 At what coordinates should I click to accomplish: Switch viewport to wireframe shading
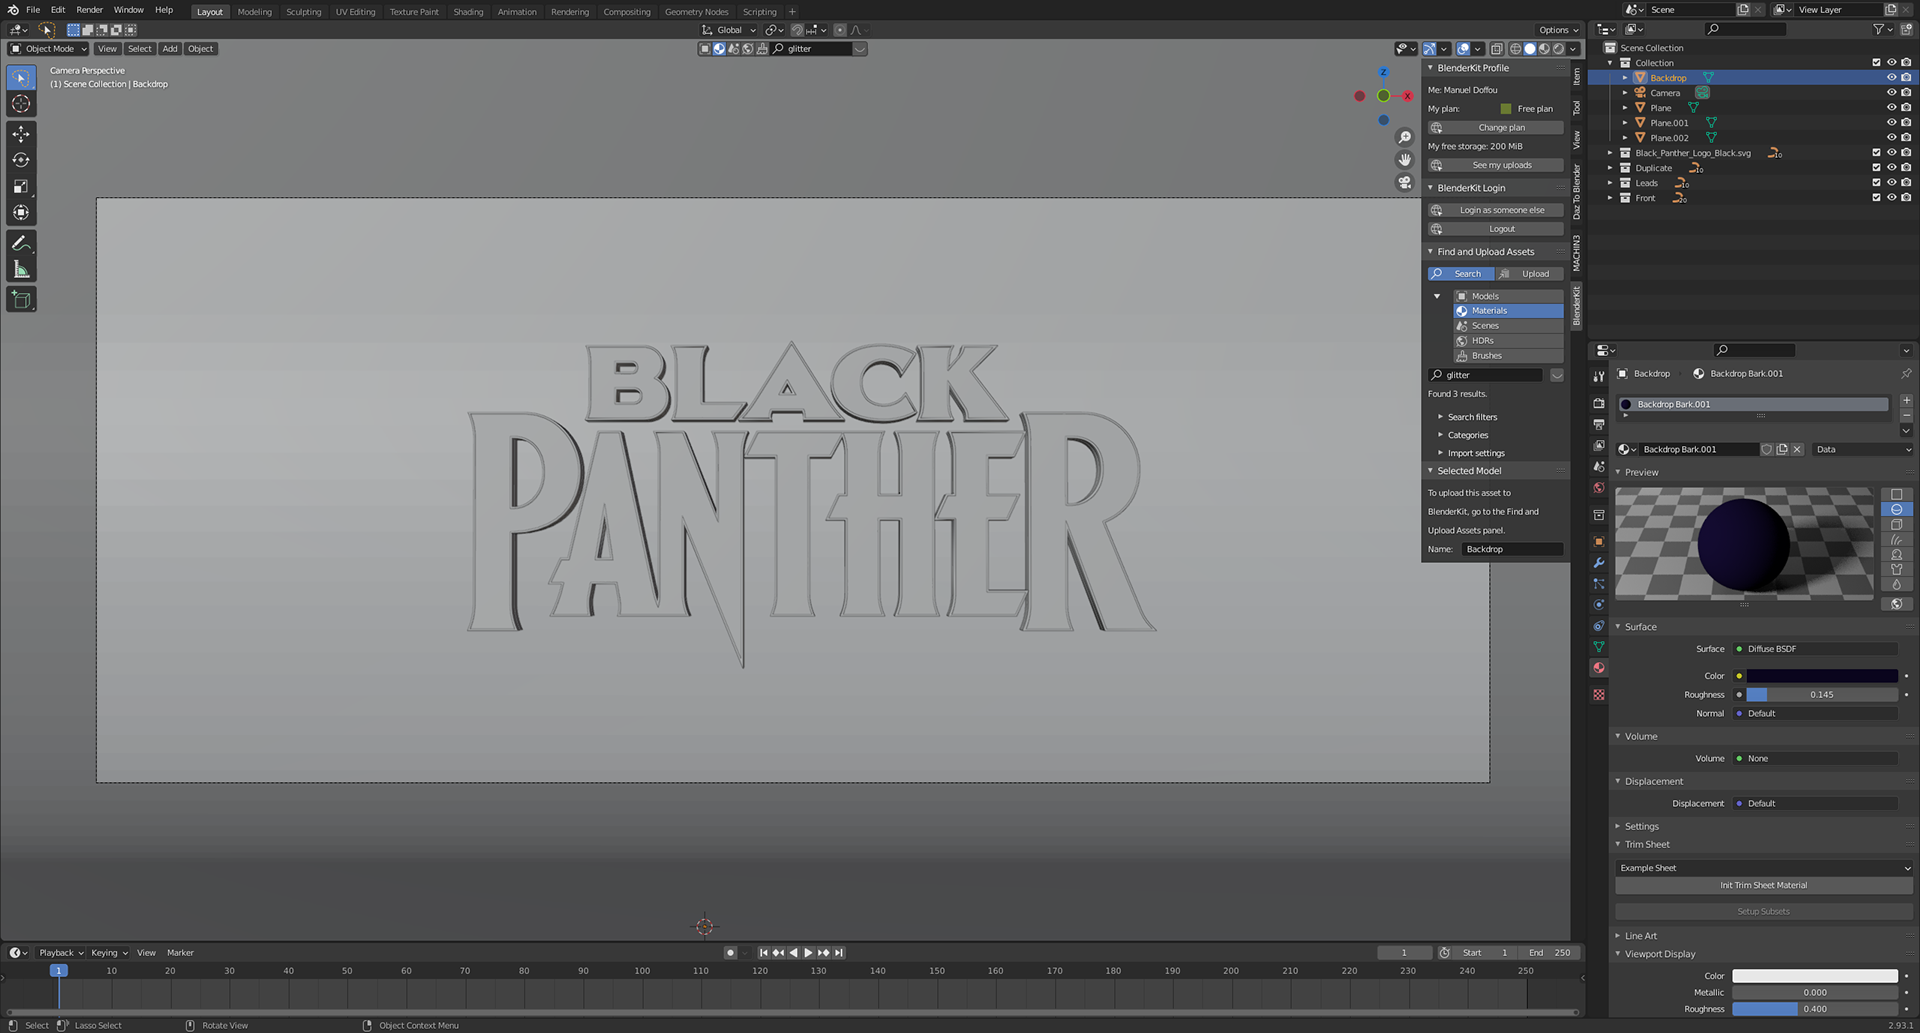click(1515, 49)
